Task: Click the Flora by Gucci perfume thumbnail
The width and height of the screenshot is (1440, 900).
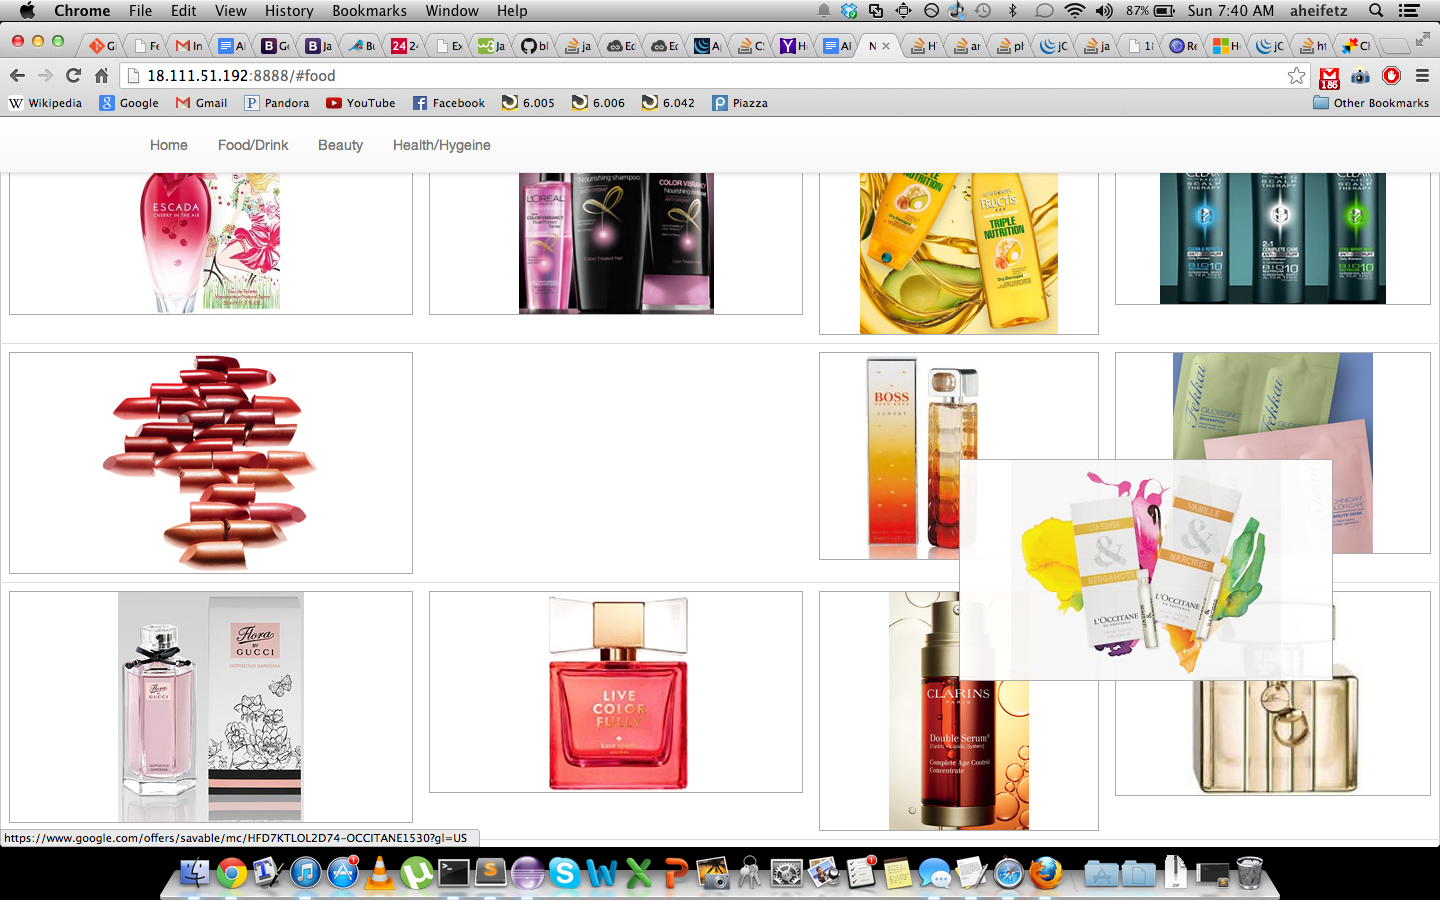Action: click(210, 707)
